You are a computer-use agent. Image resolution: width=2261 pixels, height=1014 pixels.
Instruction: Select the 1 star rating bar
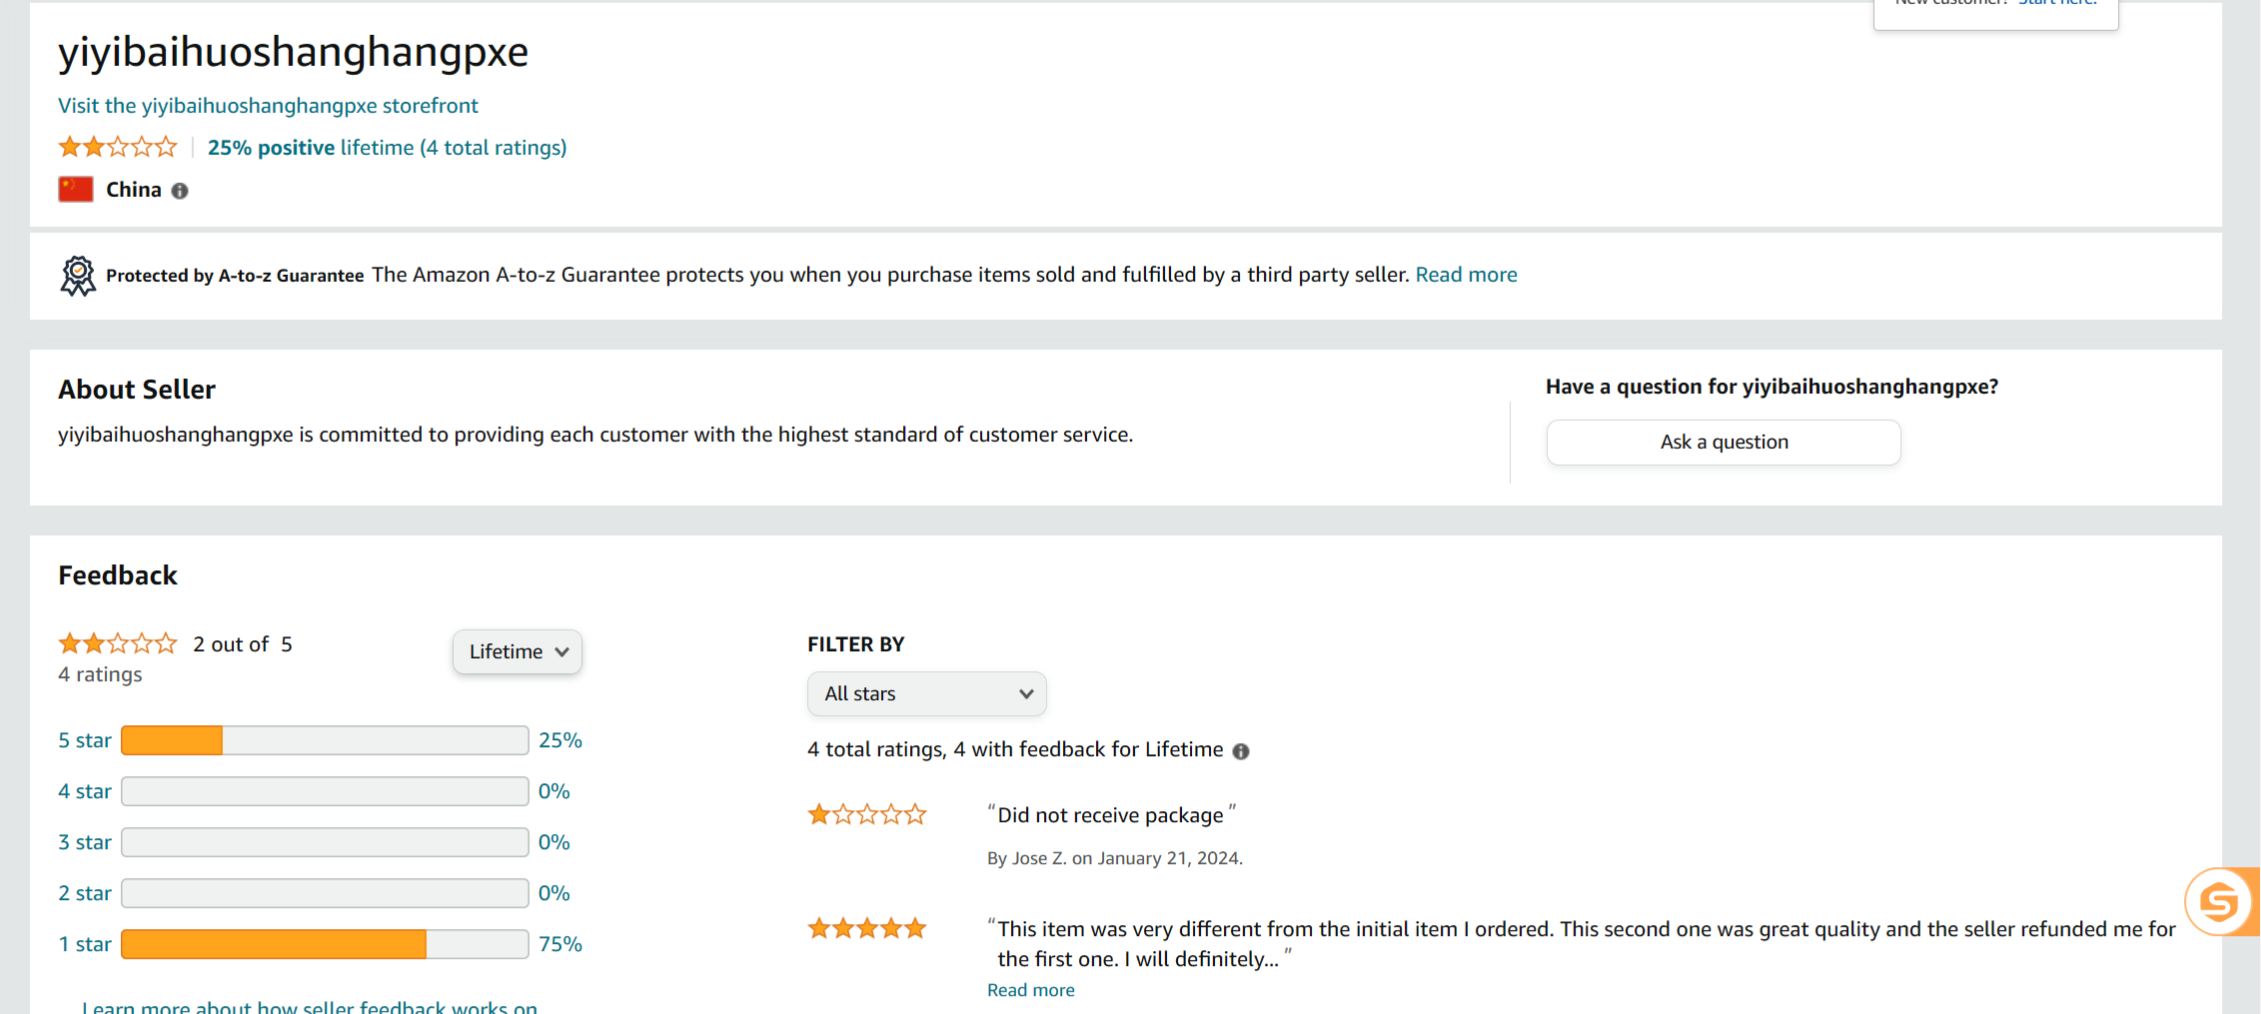click(x=325, y=944)
